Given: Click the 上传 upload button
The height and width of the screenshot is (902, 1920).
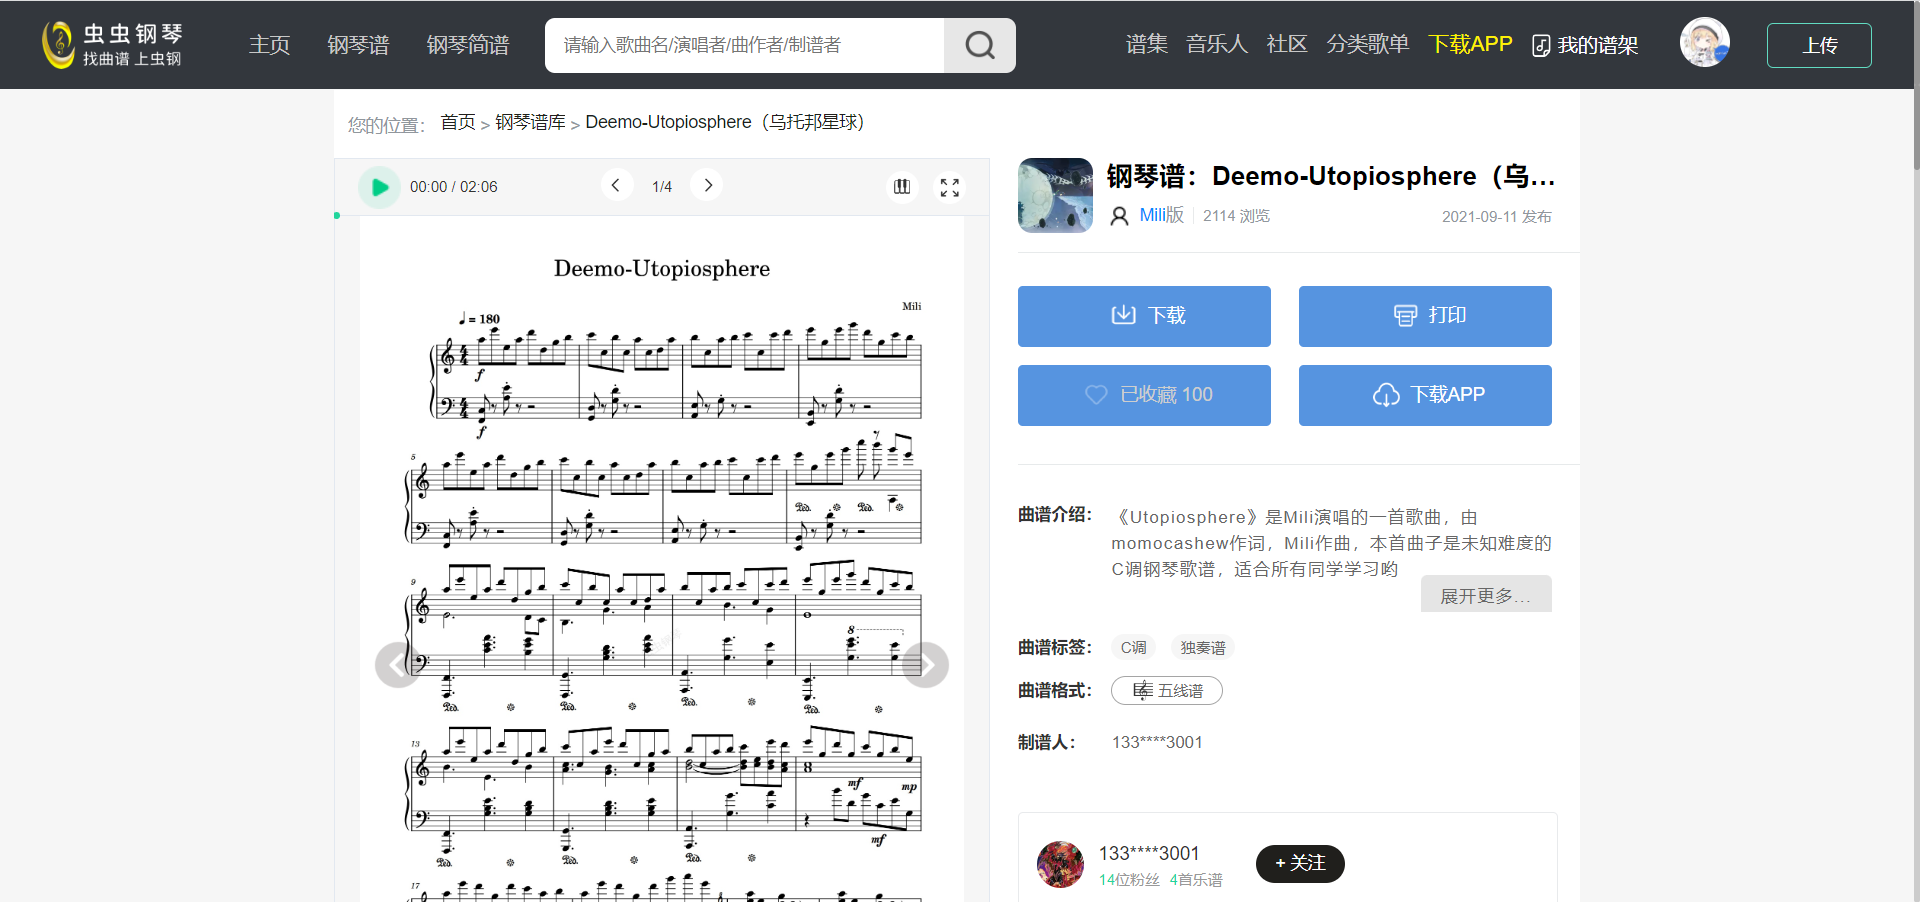Looking at the screenshot, I should pos(1819,45).
